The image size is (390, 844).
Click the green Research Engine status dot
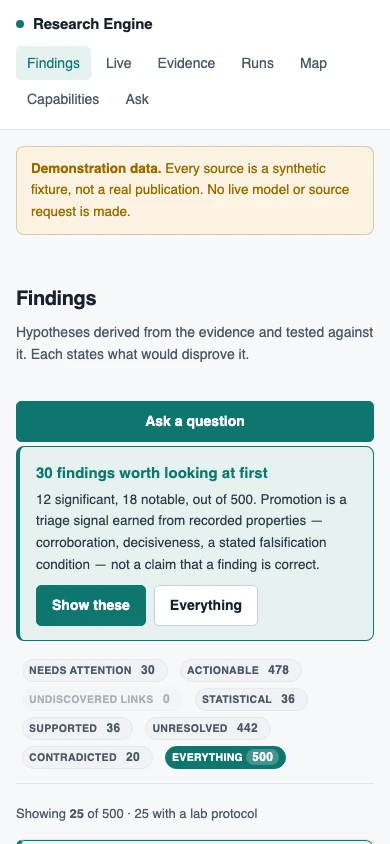pos(20,24)
